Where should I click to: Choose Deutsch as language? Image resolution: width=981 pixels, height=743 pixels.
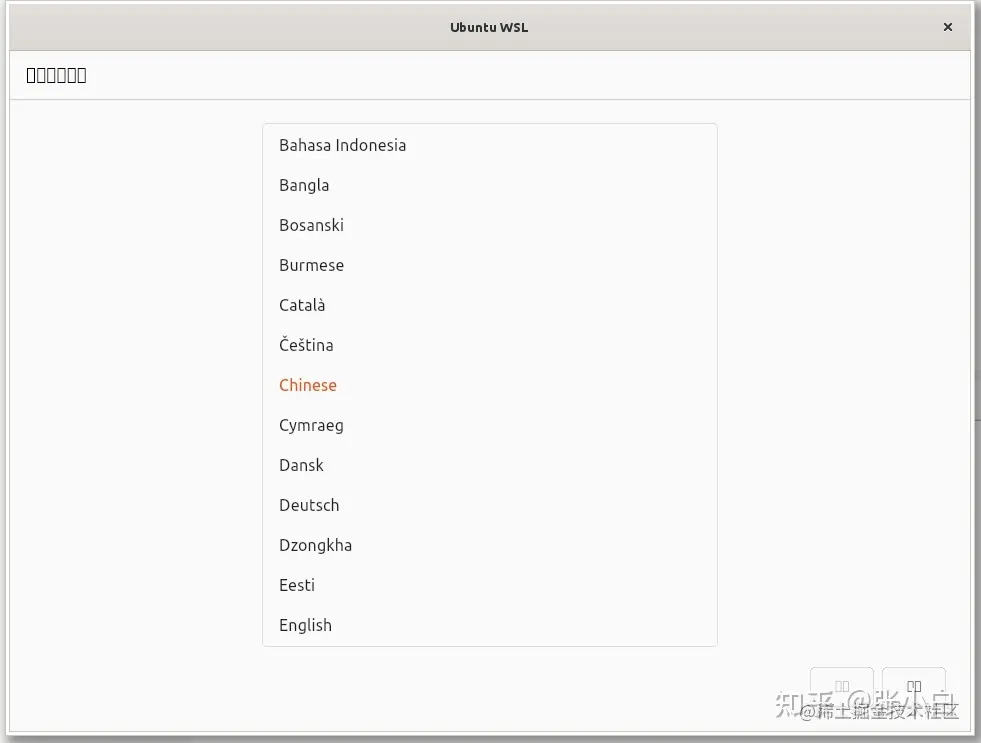pos(489,505)
